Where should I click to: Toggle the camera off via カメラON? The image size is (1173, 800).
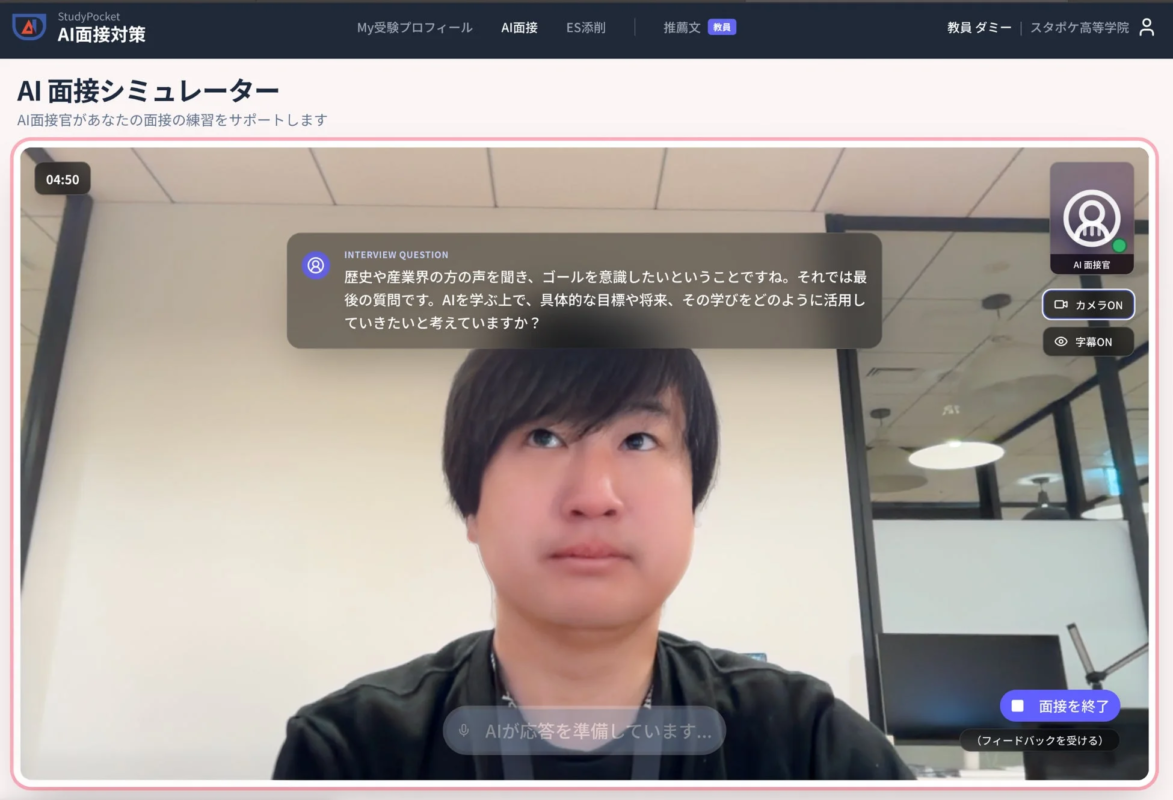tap(1088, 305)
